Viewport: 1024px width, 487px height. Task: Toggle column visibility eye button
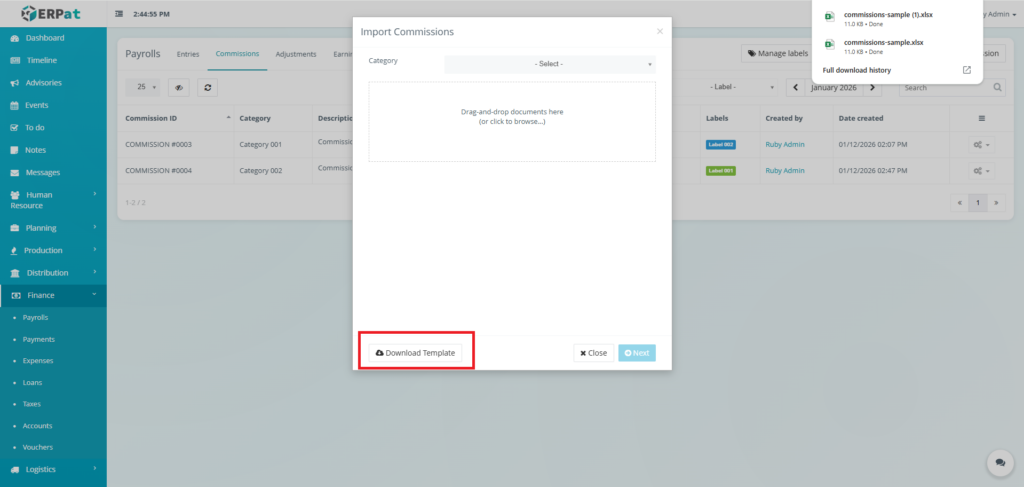coord(179,87)
